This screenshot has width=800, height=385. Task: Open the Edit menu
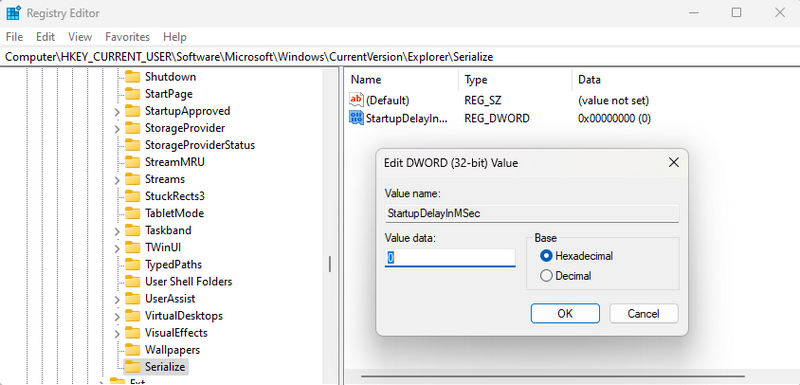[x=45, y=37]
